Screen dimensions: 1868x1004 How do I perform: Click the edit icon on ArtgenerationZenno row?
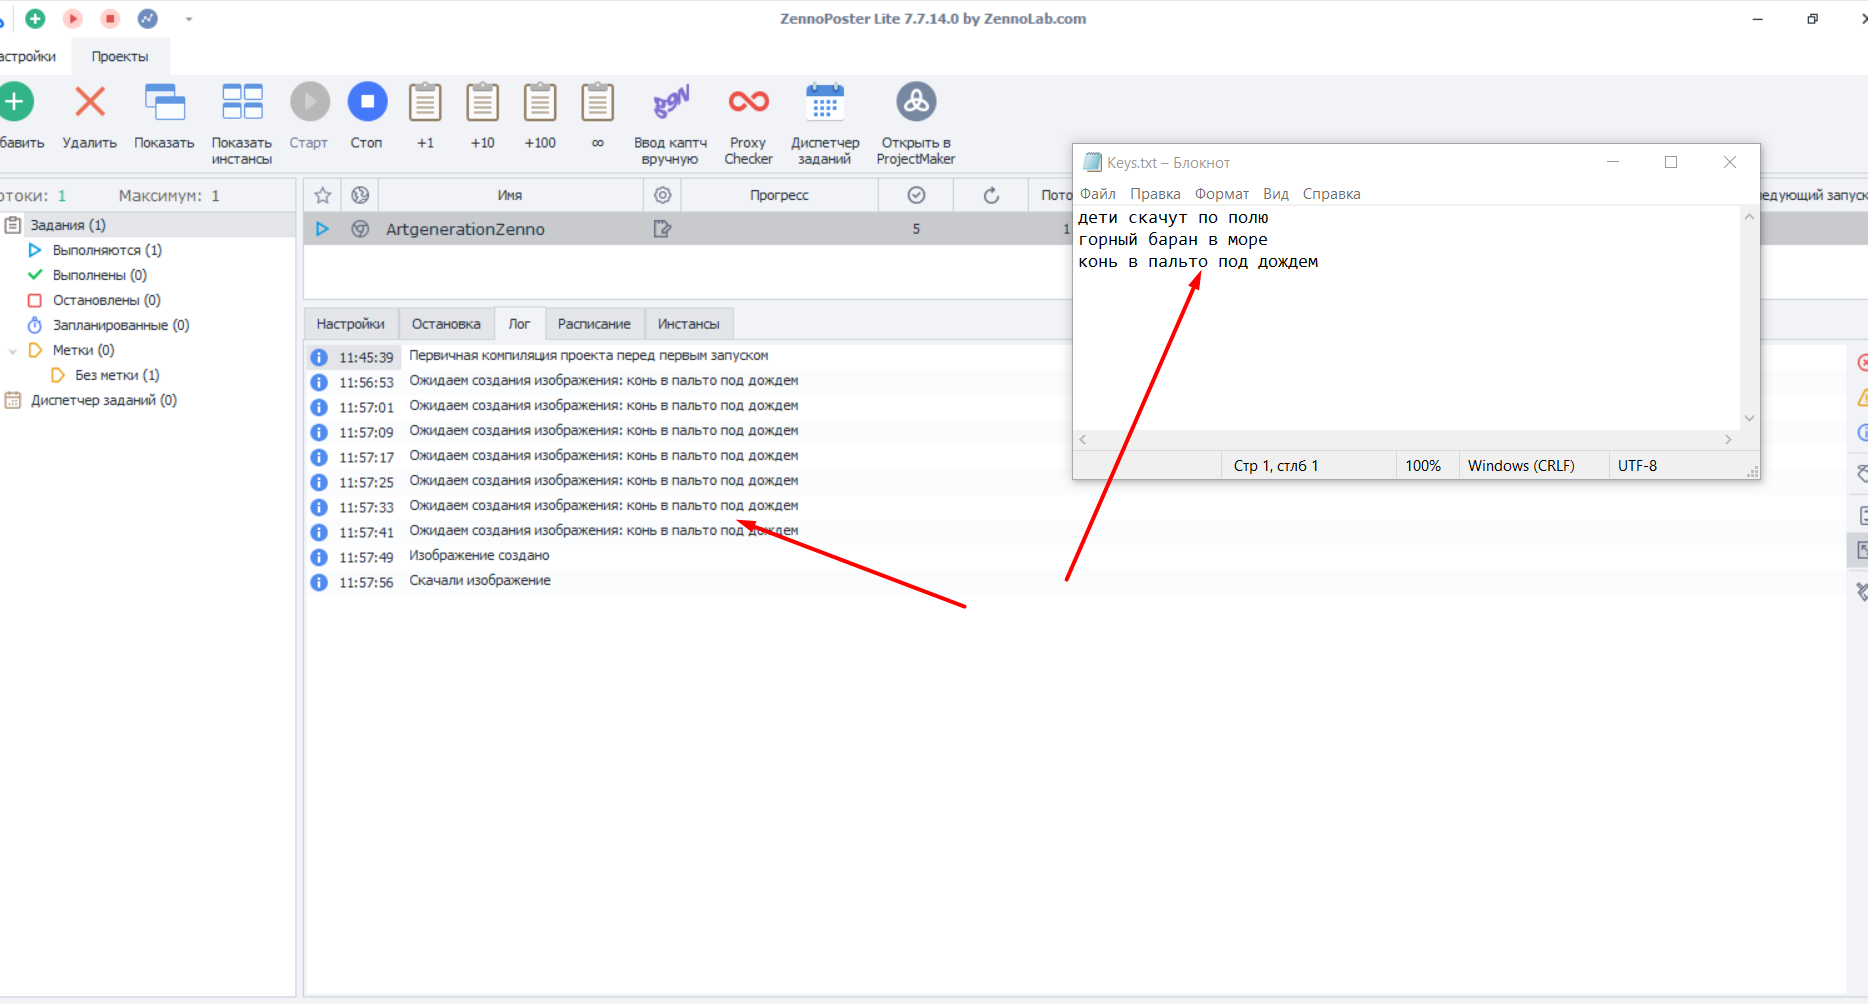point(662,229)
